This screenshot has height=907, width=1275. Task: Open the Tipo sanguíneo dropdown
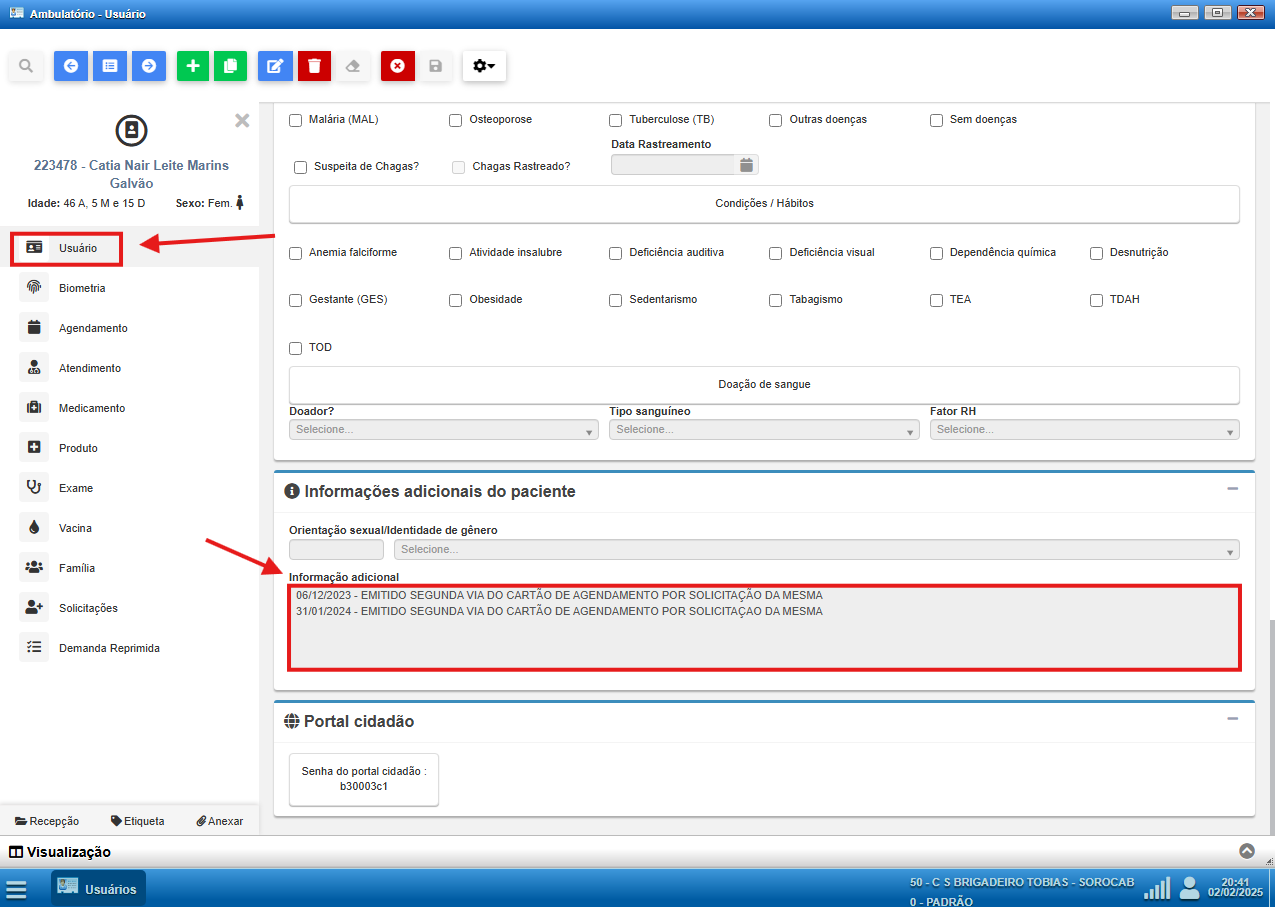764,429
